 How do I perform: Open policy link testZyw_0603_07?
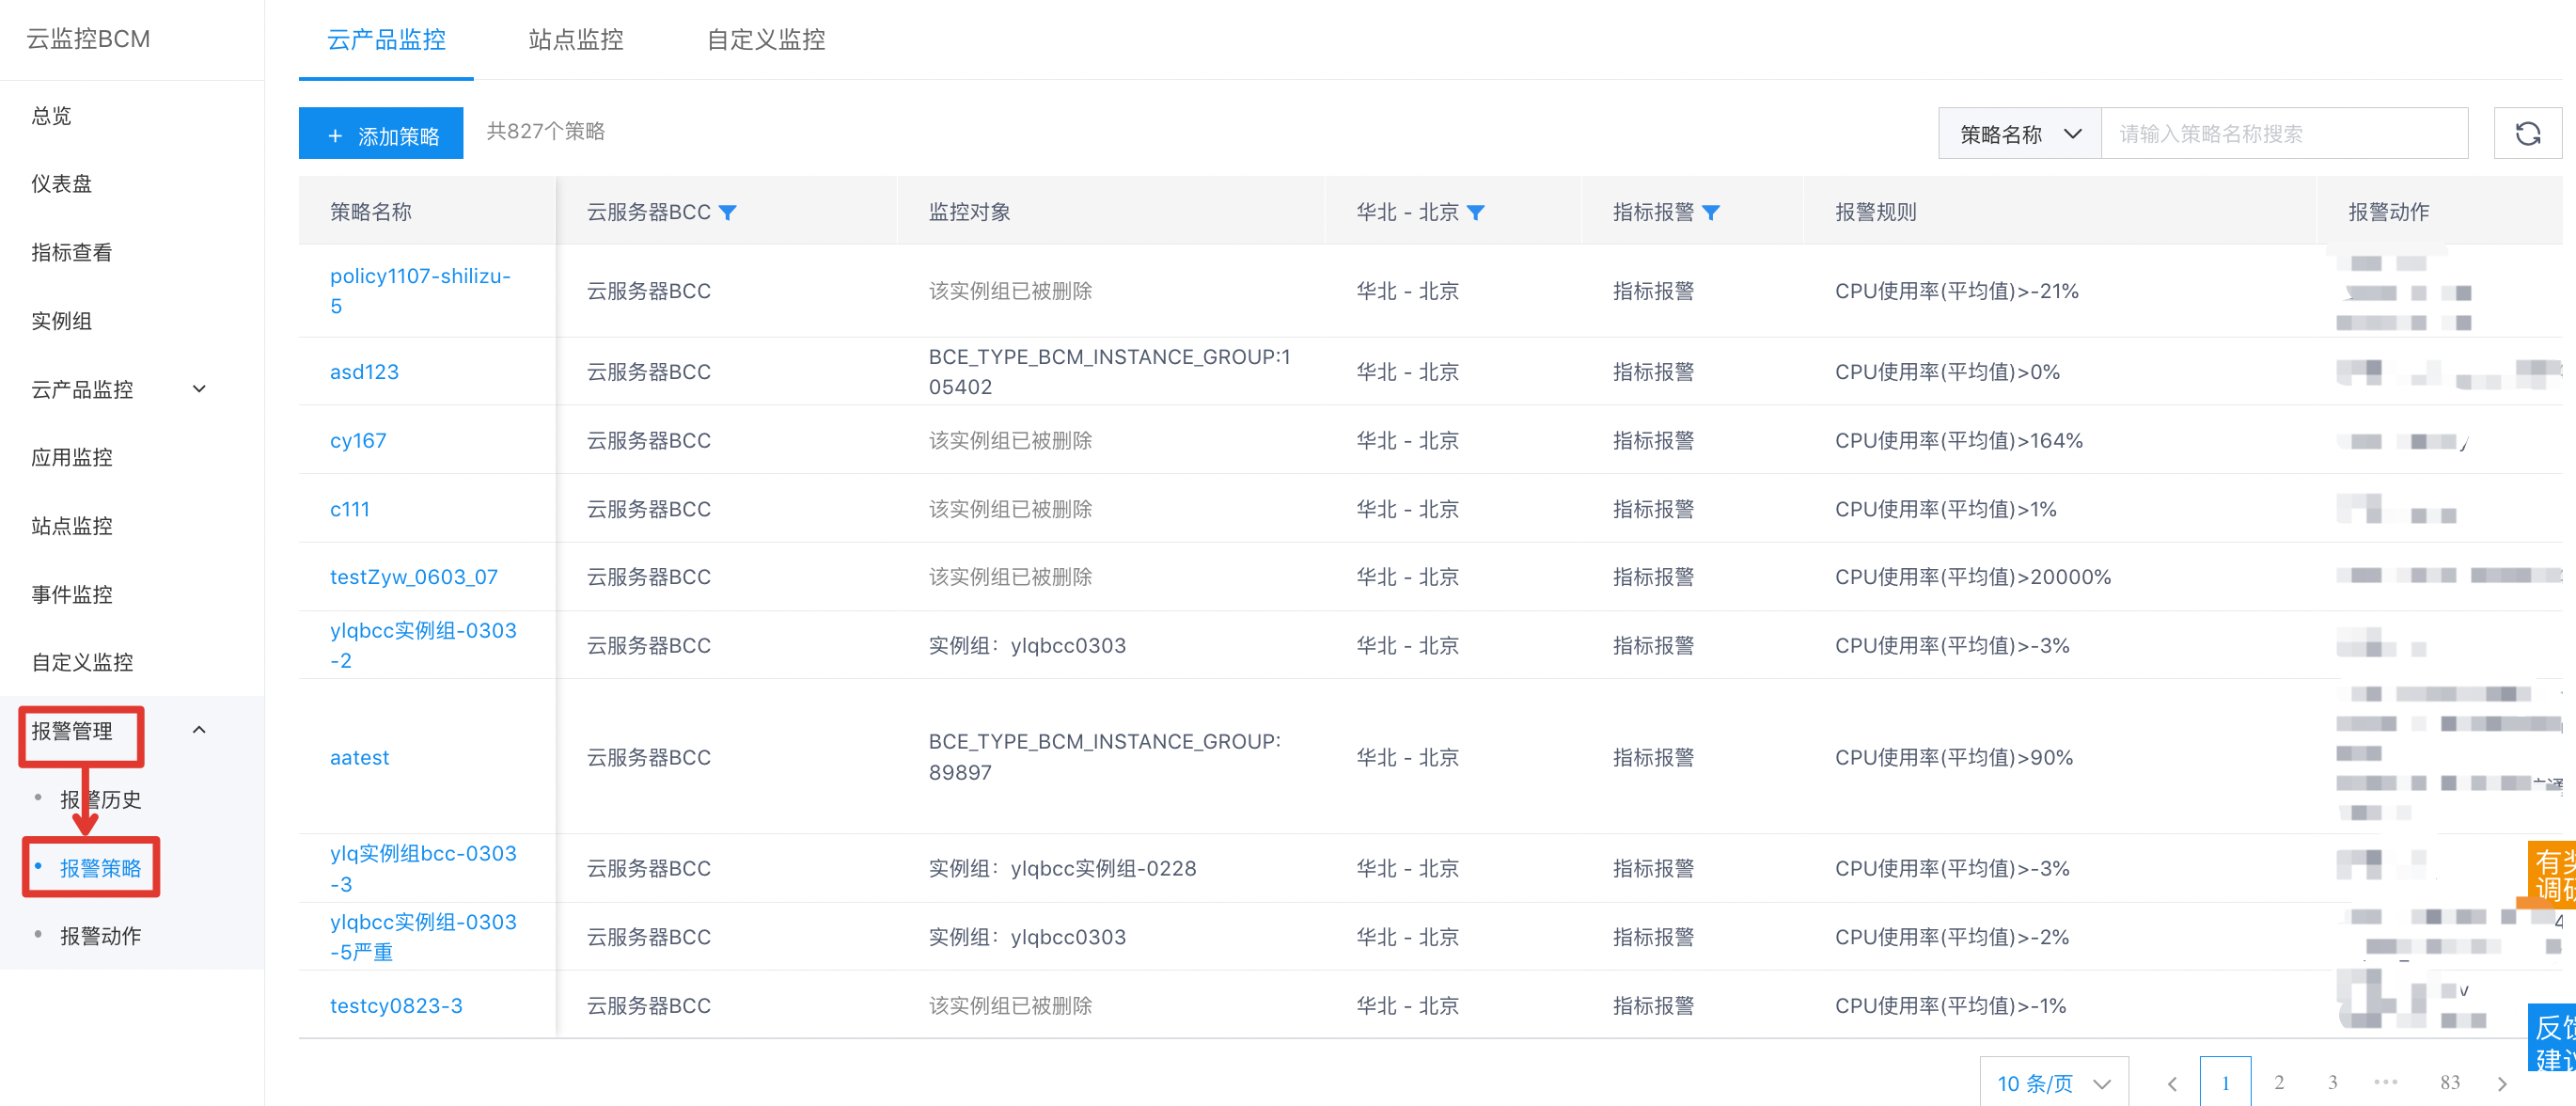413,577
